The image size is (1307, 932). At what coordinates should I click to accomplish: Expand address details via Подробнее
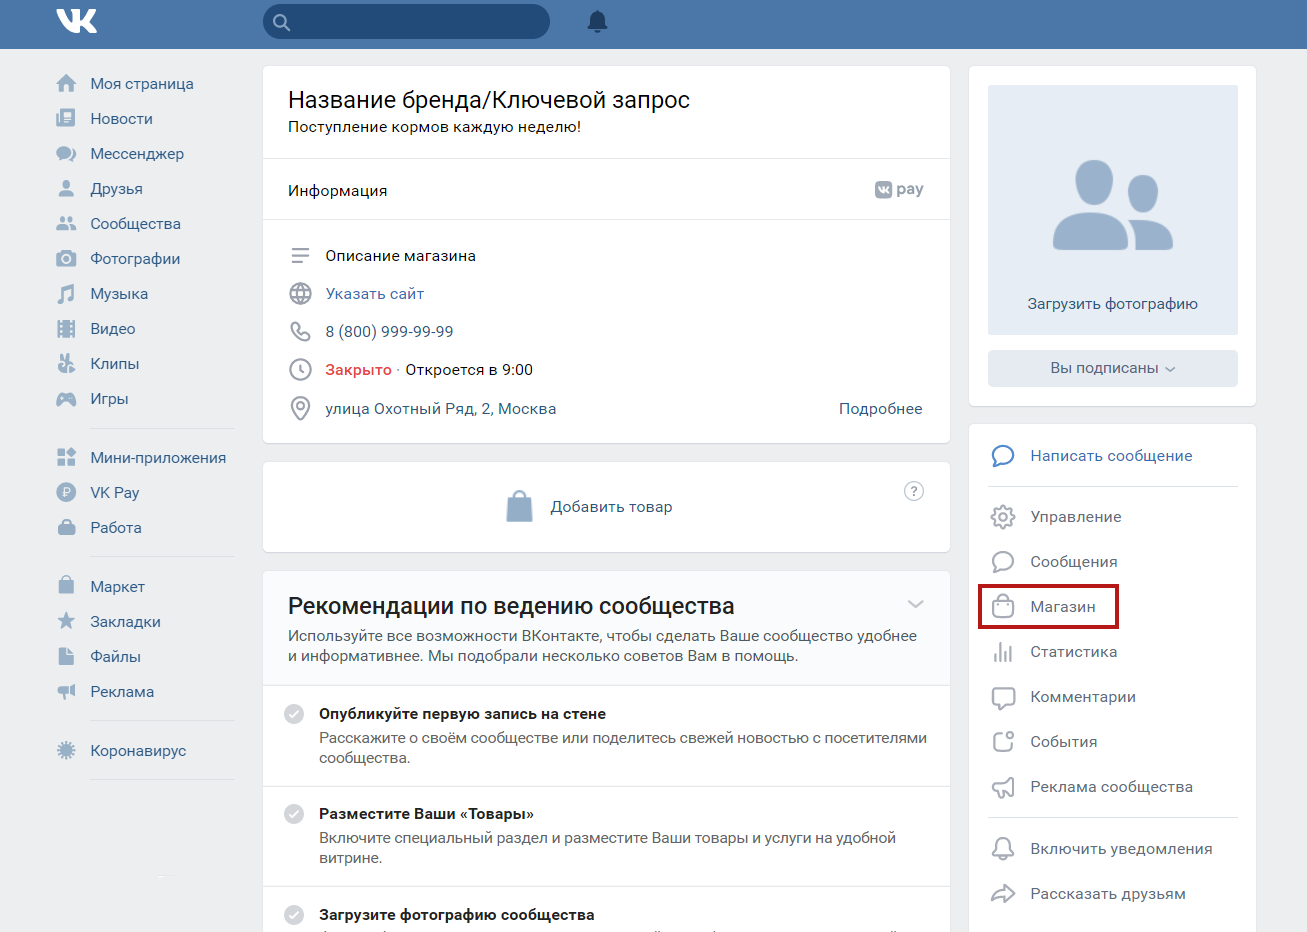click(x=880, y=409)
